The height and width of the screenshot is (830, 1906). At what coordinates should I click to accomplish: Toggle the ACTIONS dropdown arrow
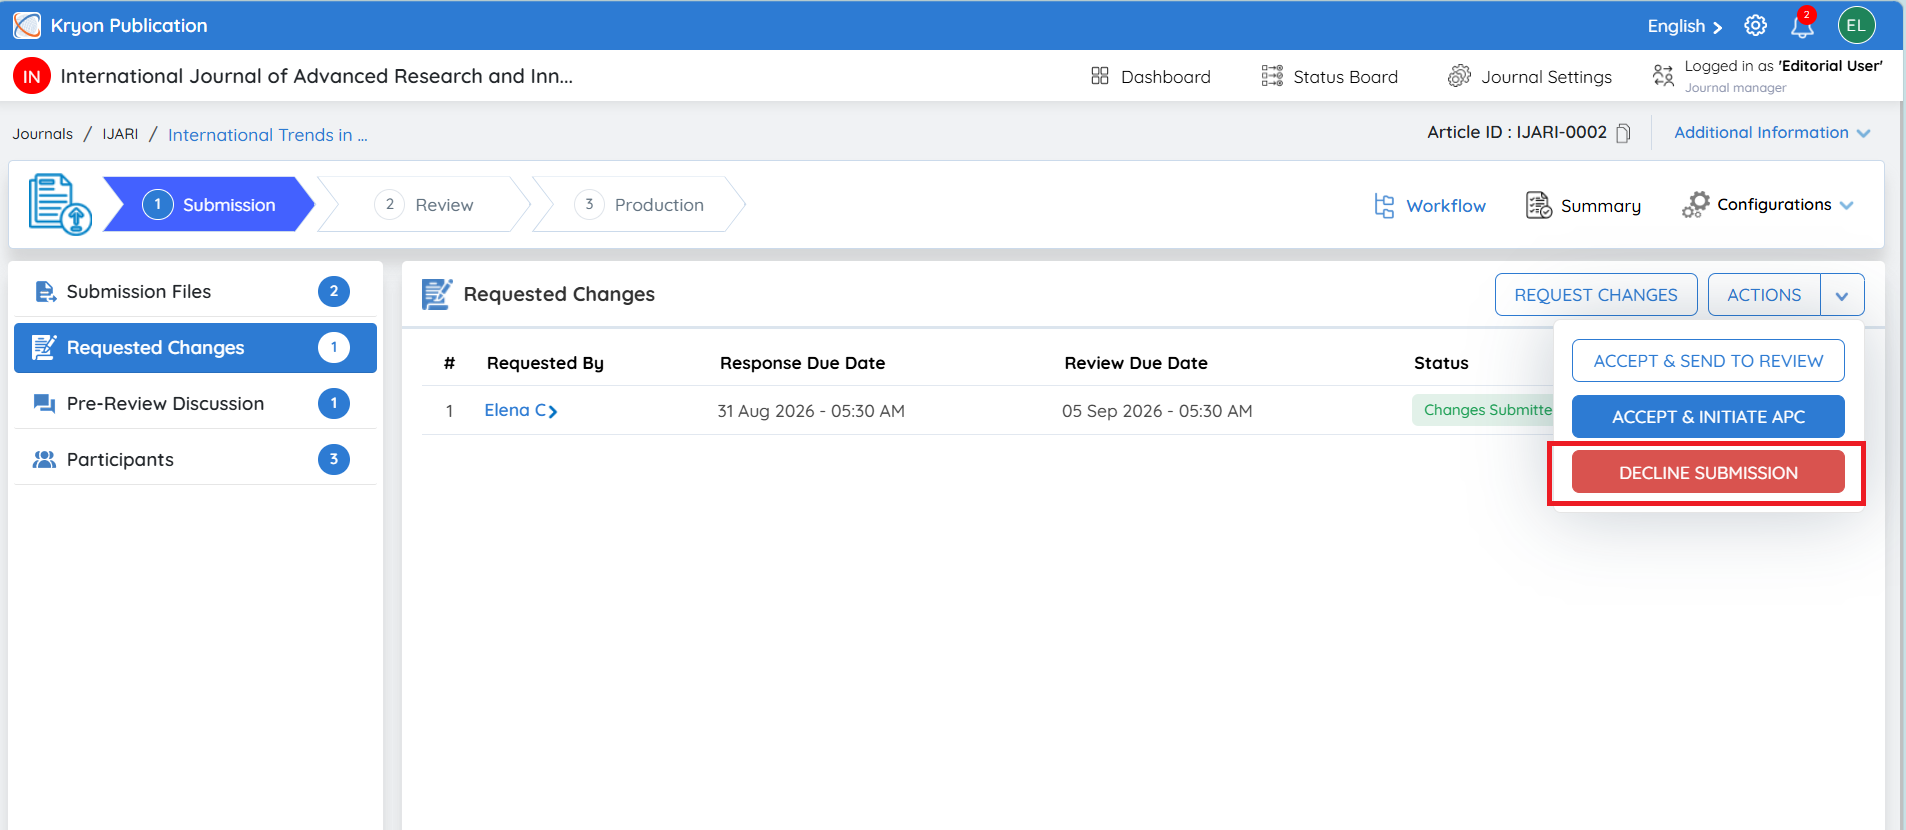[x=1842, y=295]
